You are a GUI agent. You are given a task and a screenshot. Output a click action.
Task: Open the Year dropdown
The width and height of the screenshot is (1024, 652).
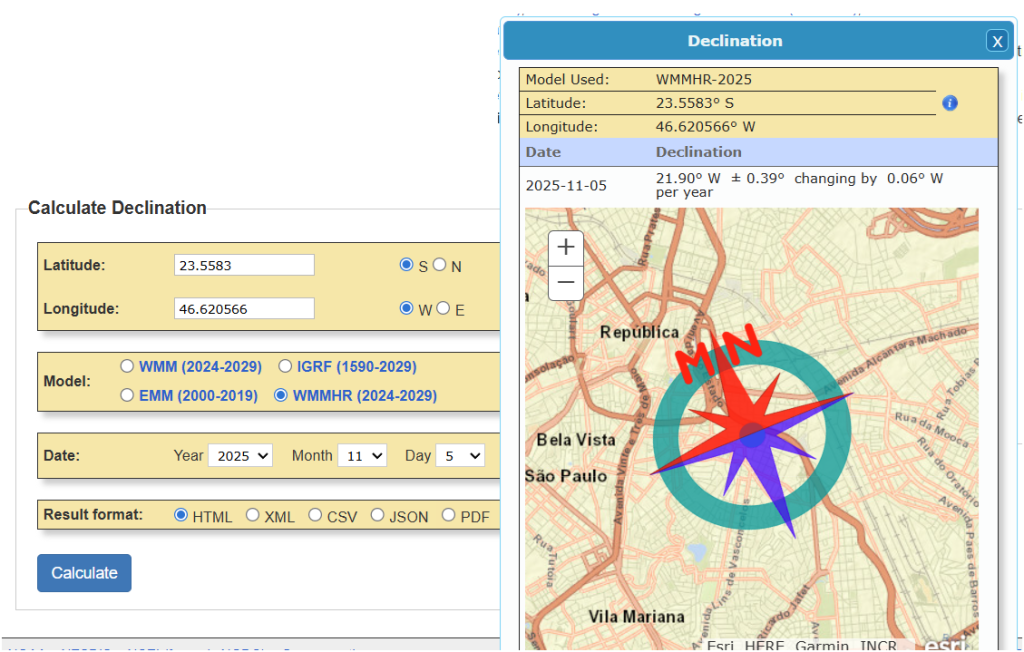pyautogui.click(x=240, y=455)
